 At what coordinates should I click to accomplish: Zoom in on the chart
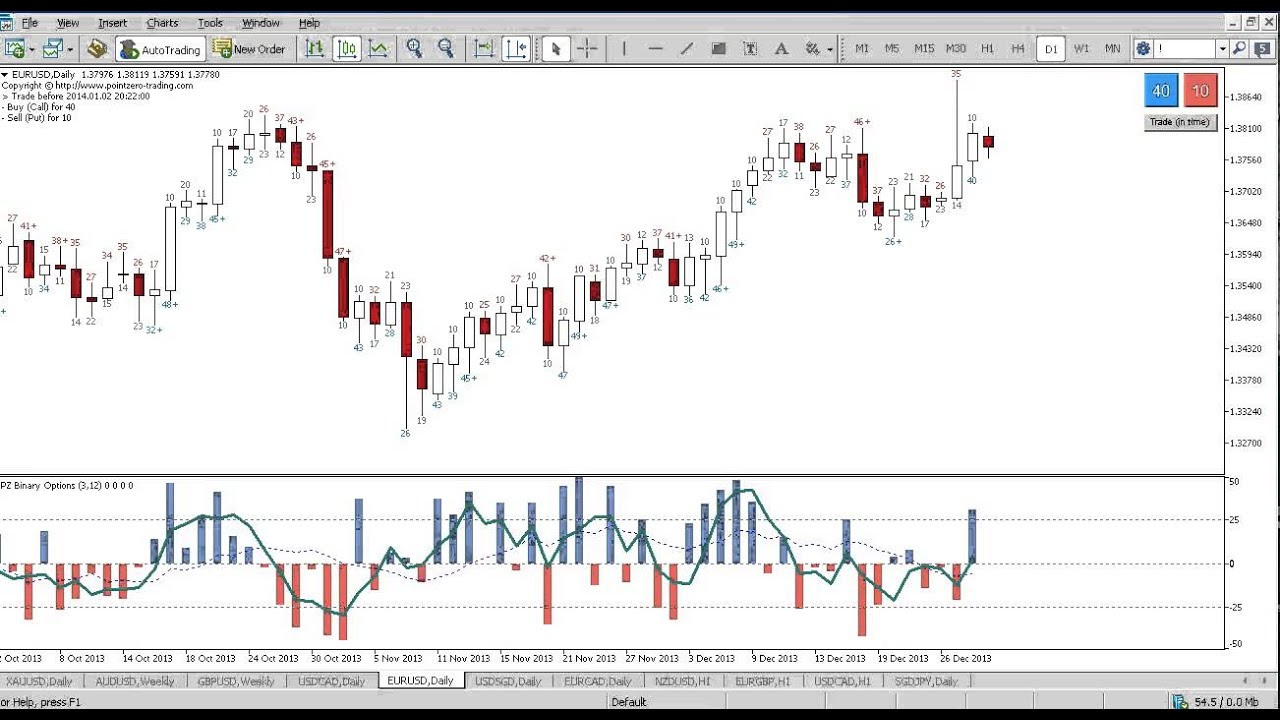pyautogui.click(x=415, y=48)
